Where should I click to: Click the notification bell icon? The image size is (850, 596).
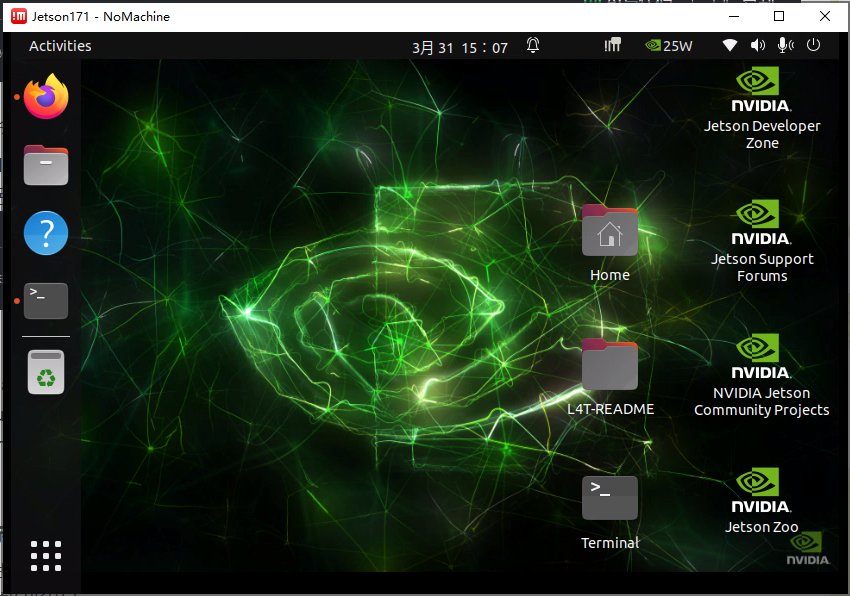533,46
